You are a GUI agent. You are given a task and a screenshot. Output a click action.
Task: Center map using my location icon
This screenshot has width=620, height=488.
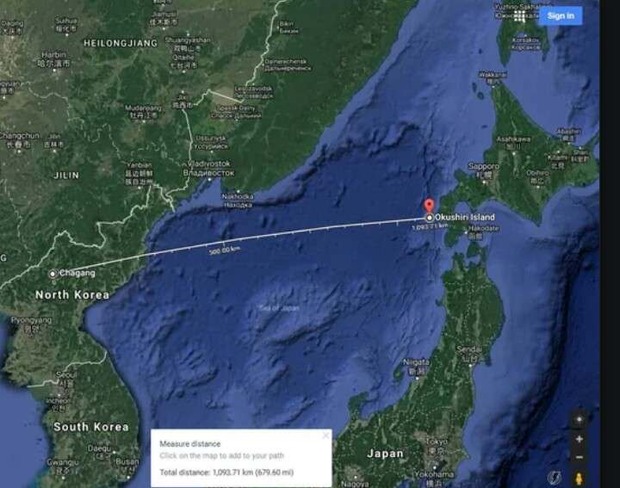[579, 420]
